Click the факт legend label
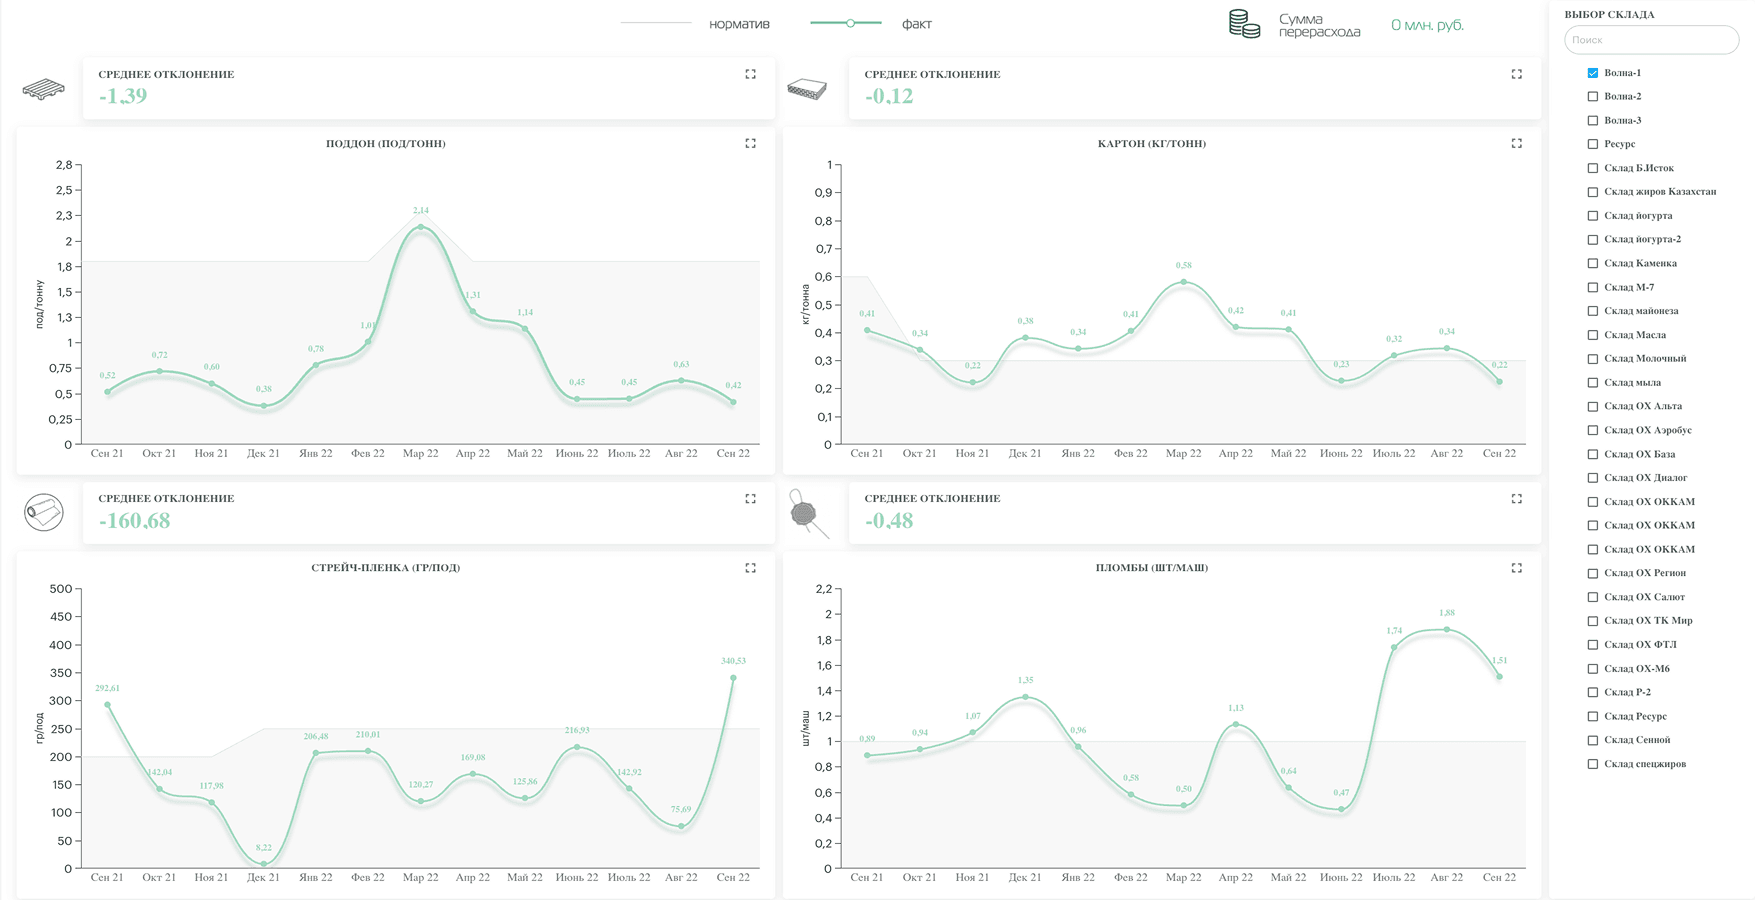Image resolution: width=1755 pixels, height=900 pixels. pos(917,24)
